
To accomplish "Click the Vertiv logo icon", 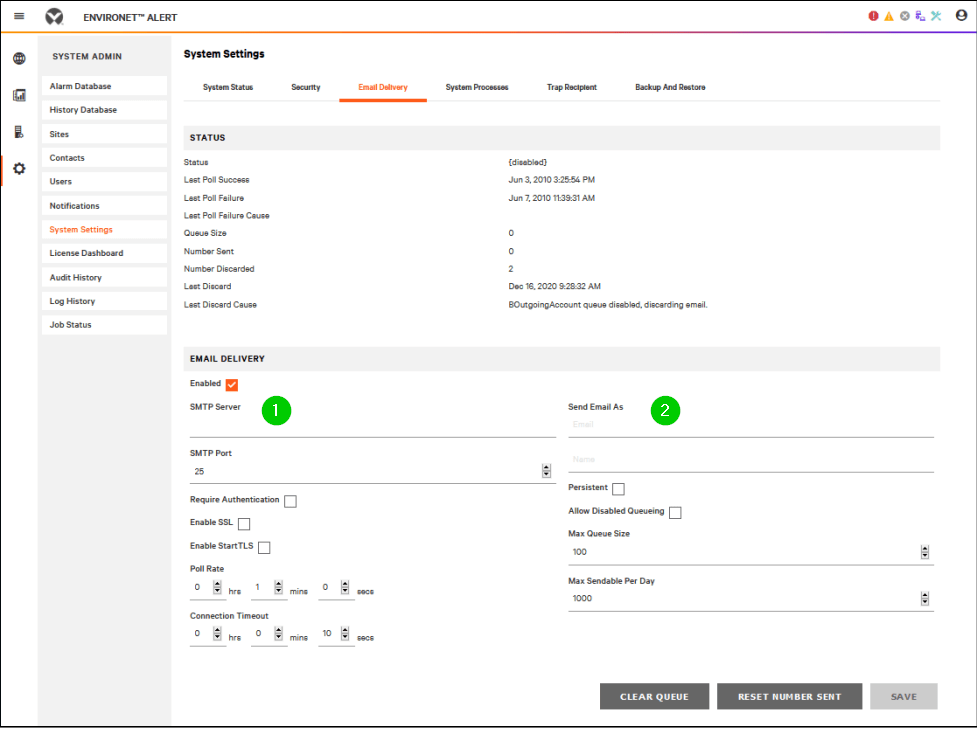I will (54, 17).
